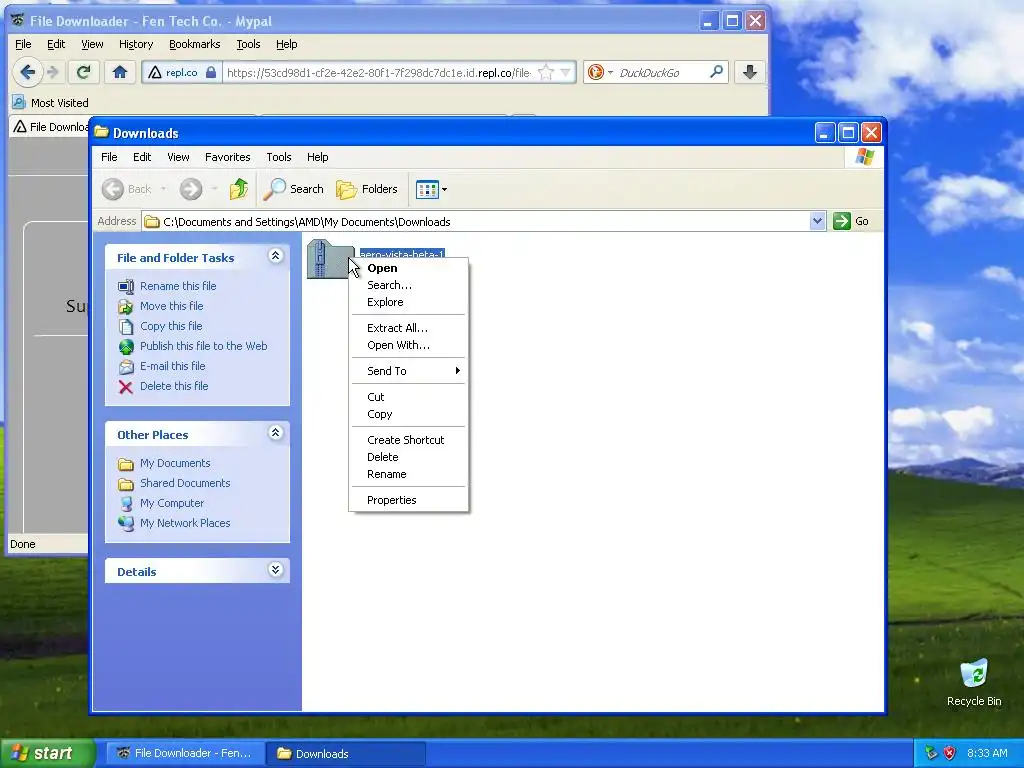The image size is (1024, 768).
Task: Open View menu in Downloads window
Action: (178, 157)
